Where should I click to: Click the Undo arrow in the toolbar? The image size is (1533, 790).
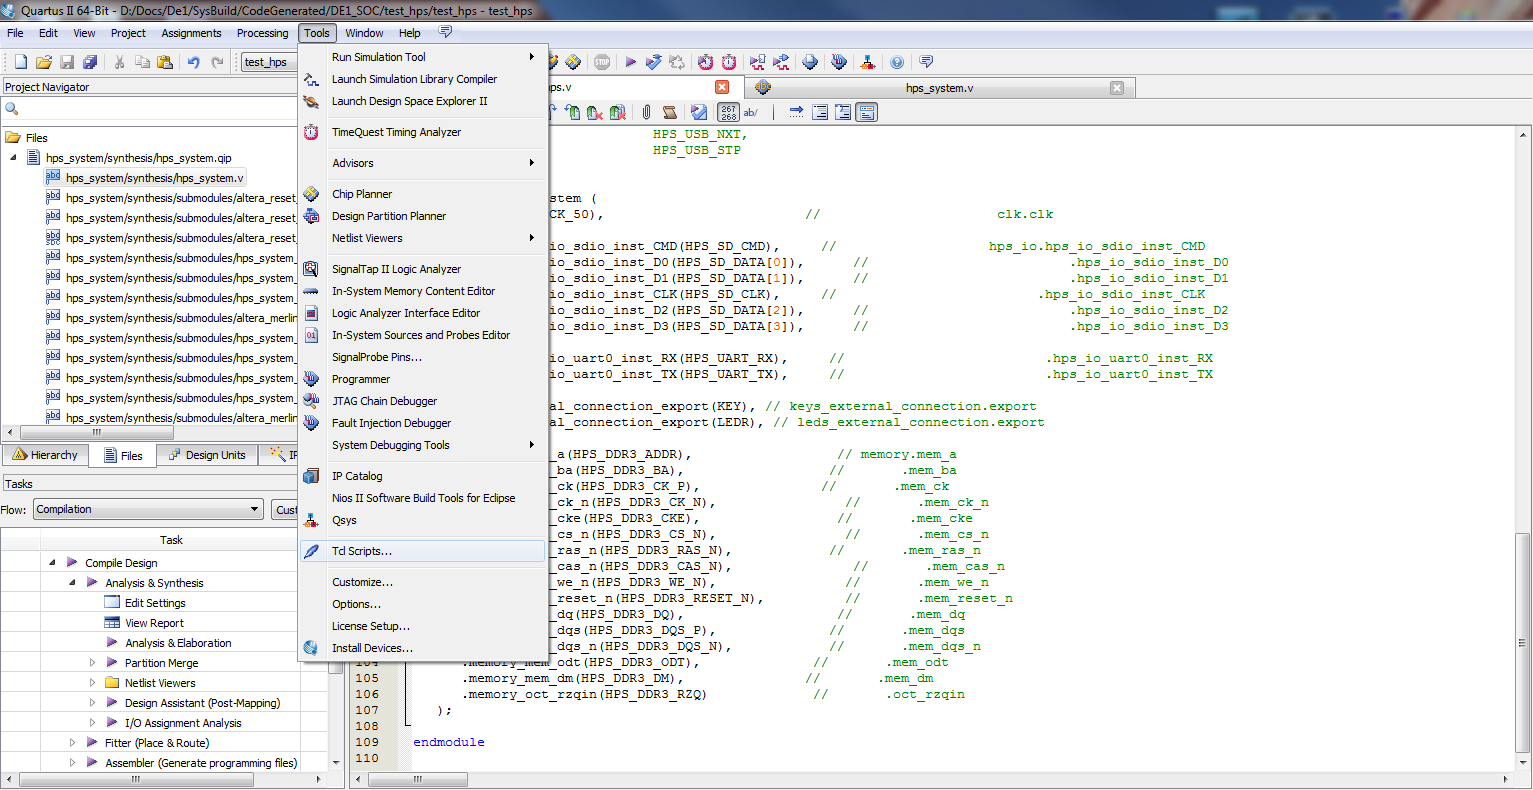tap(194, 62)
